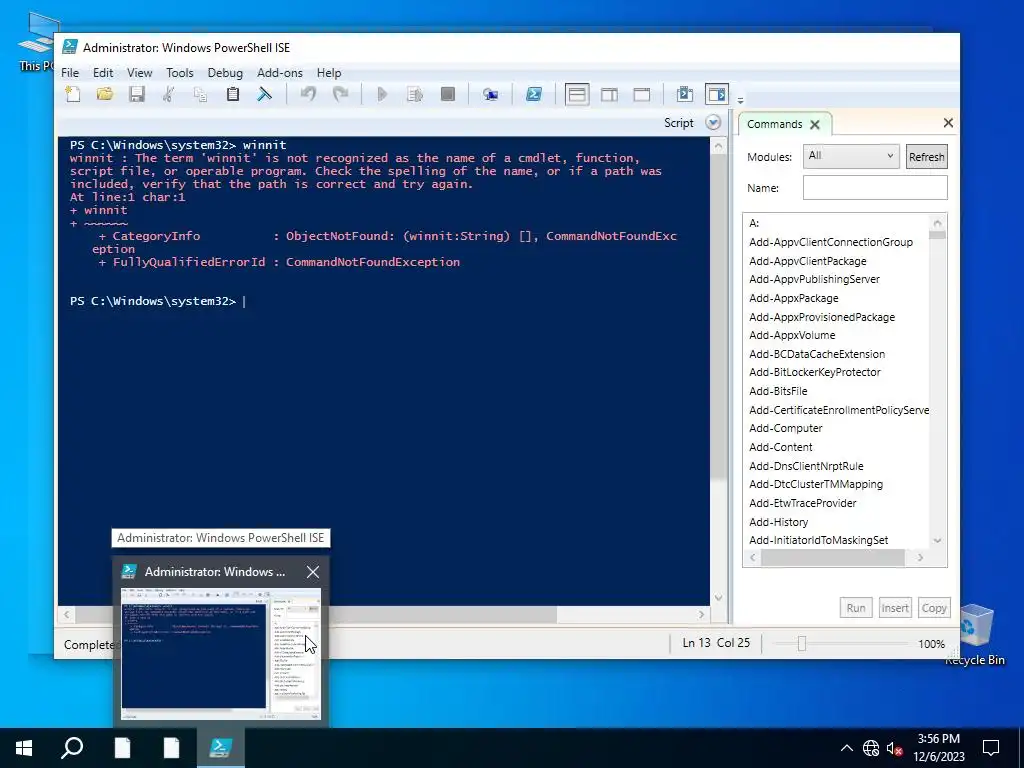Image resolution: width=1024 pixels, height=768 pixels.
Task: Show Command window toolbar icon
Action: [x=684, y=94]
